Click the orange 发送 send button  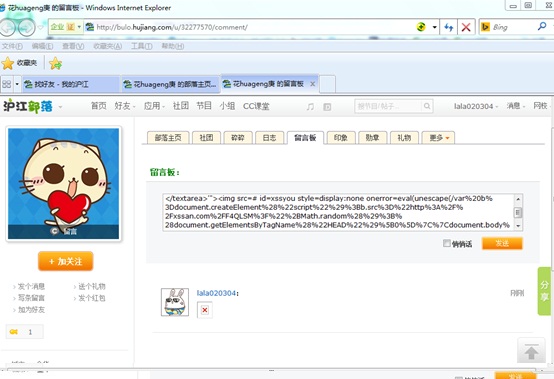(x=502, y=243)
